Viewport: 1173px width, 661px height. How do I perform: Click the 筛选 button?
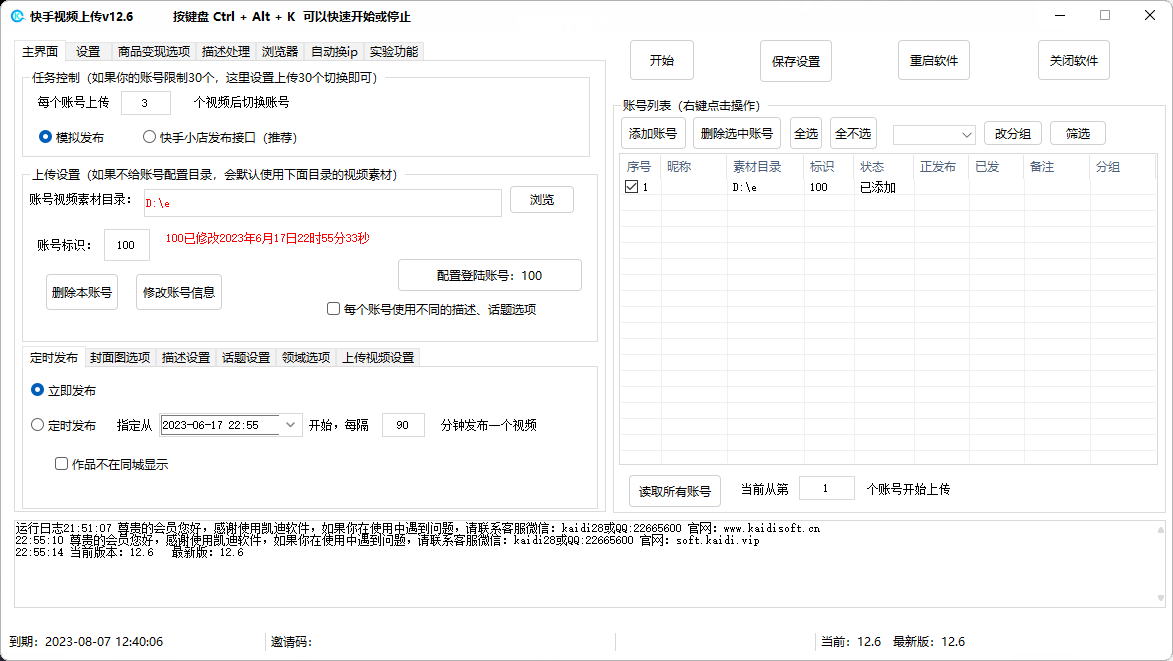pyautogui.click(x=1078, y=133)
